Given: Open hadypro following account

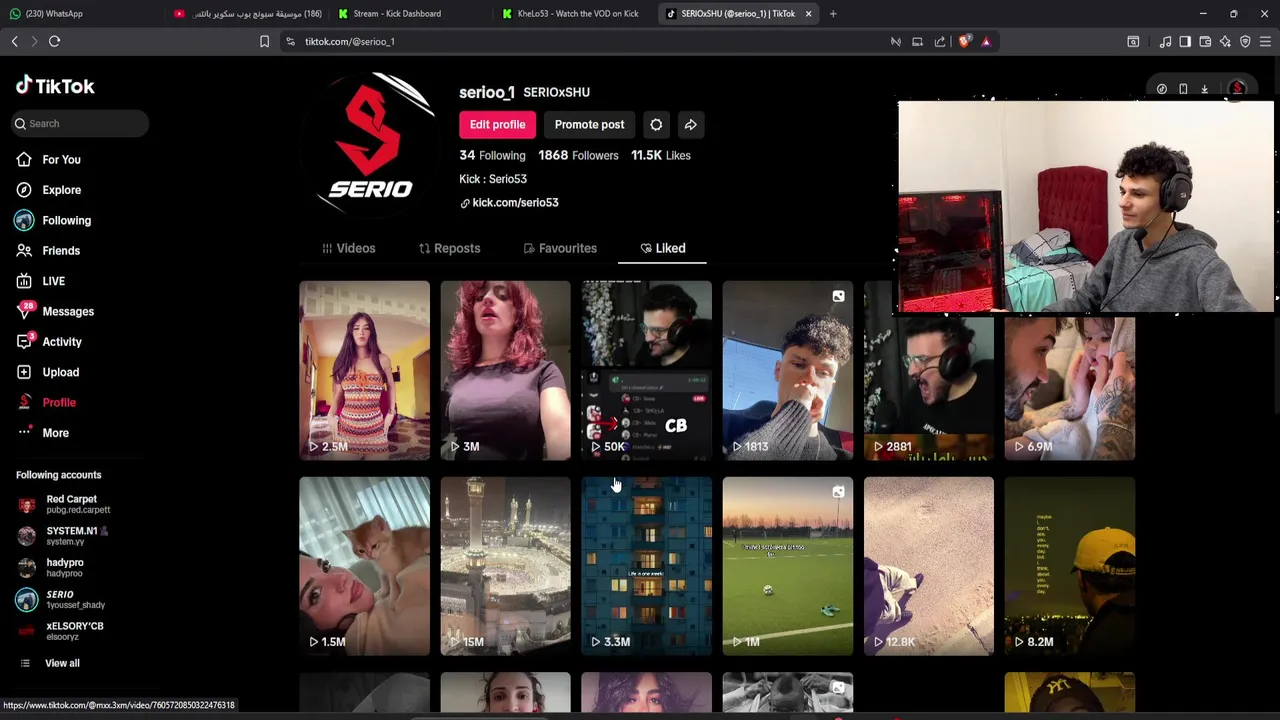Looking at the screenshot, I should click(52, 568).
